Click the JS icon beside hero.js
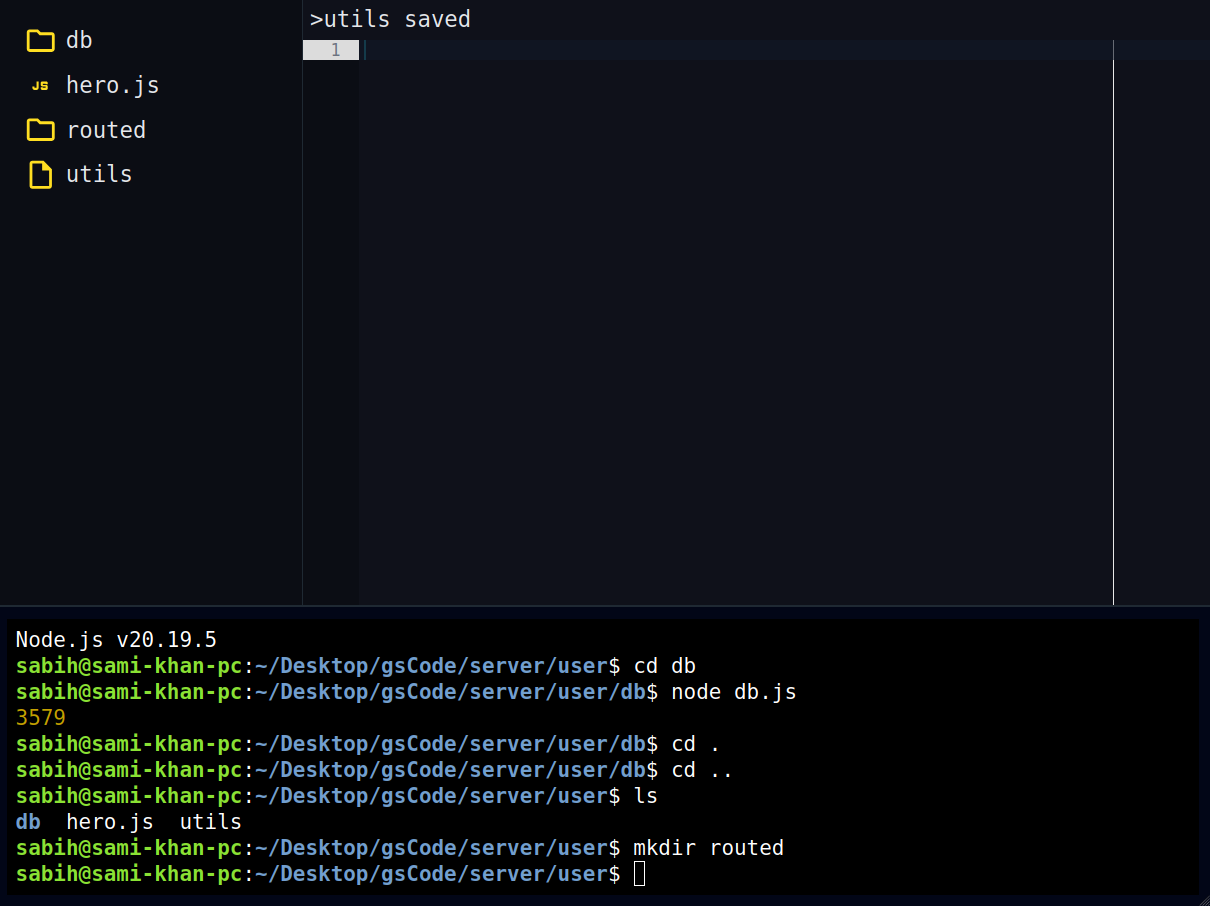 (40, 86)
